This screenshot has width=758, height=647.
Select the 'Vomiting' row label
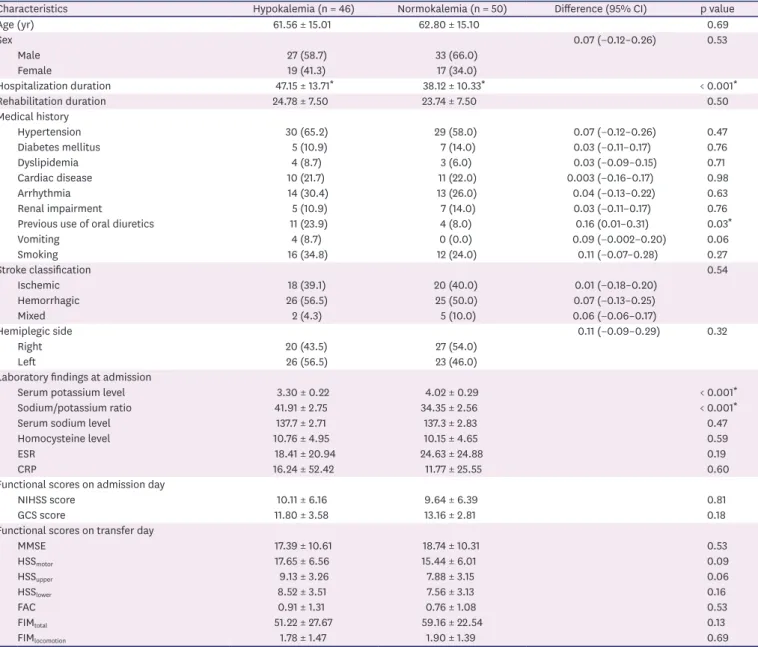coord(39,239)
